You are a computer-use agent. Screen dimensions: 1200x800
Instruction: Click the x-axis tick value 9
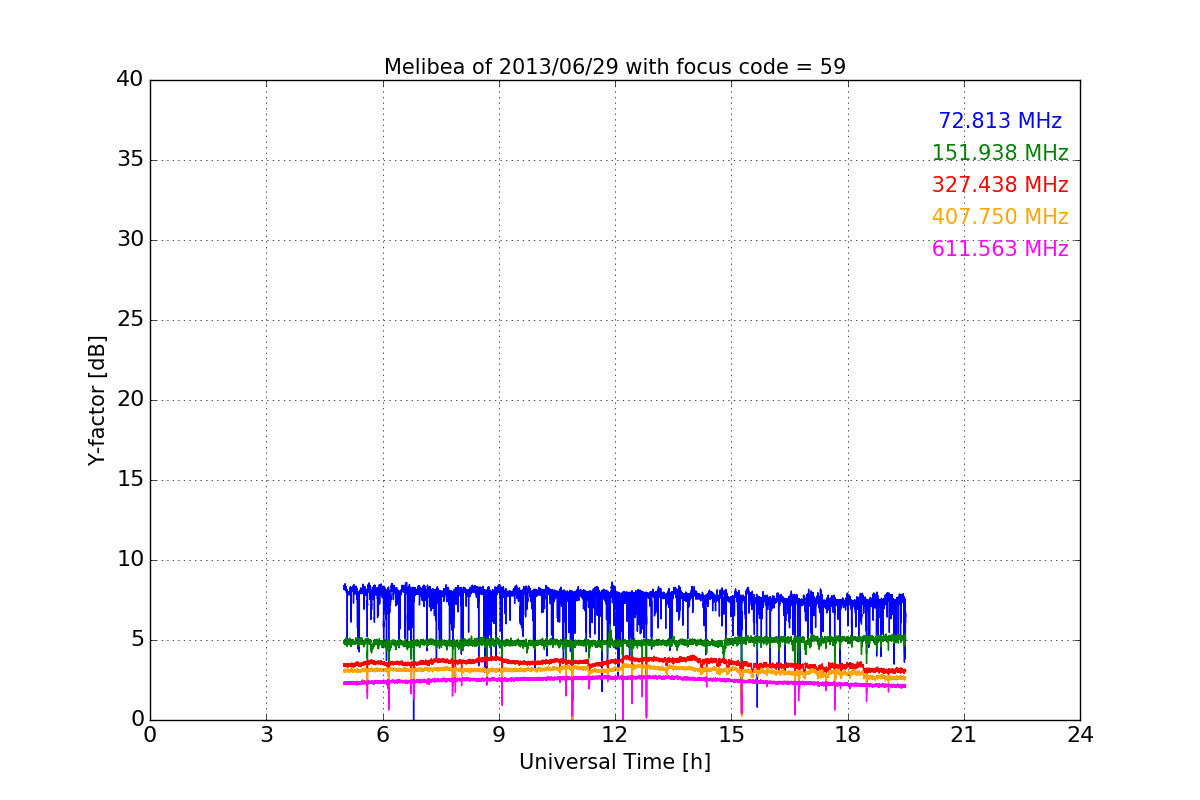pos(499,735)
